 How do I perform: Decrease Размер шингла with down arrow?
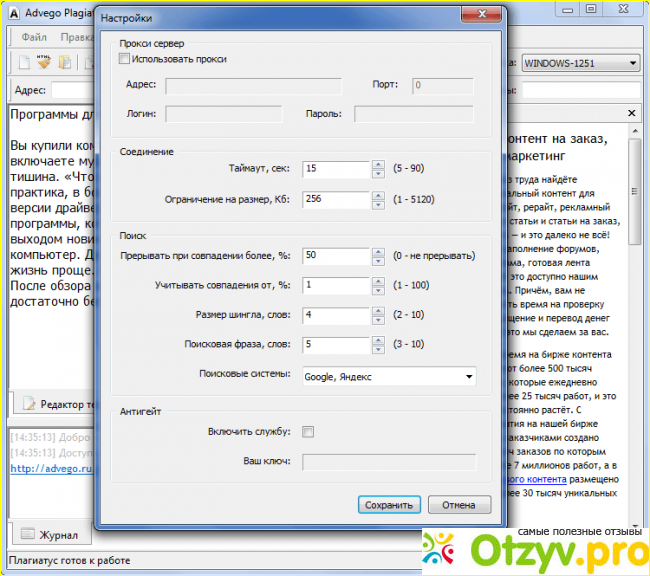pyautogui.click(x=377, y=321)
